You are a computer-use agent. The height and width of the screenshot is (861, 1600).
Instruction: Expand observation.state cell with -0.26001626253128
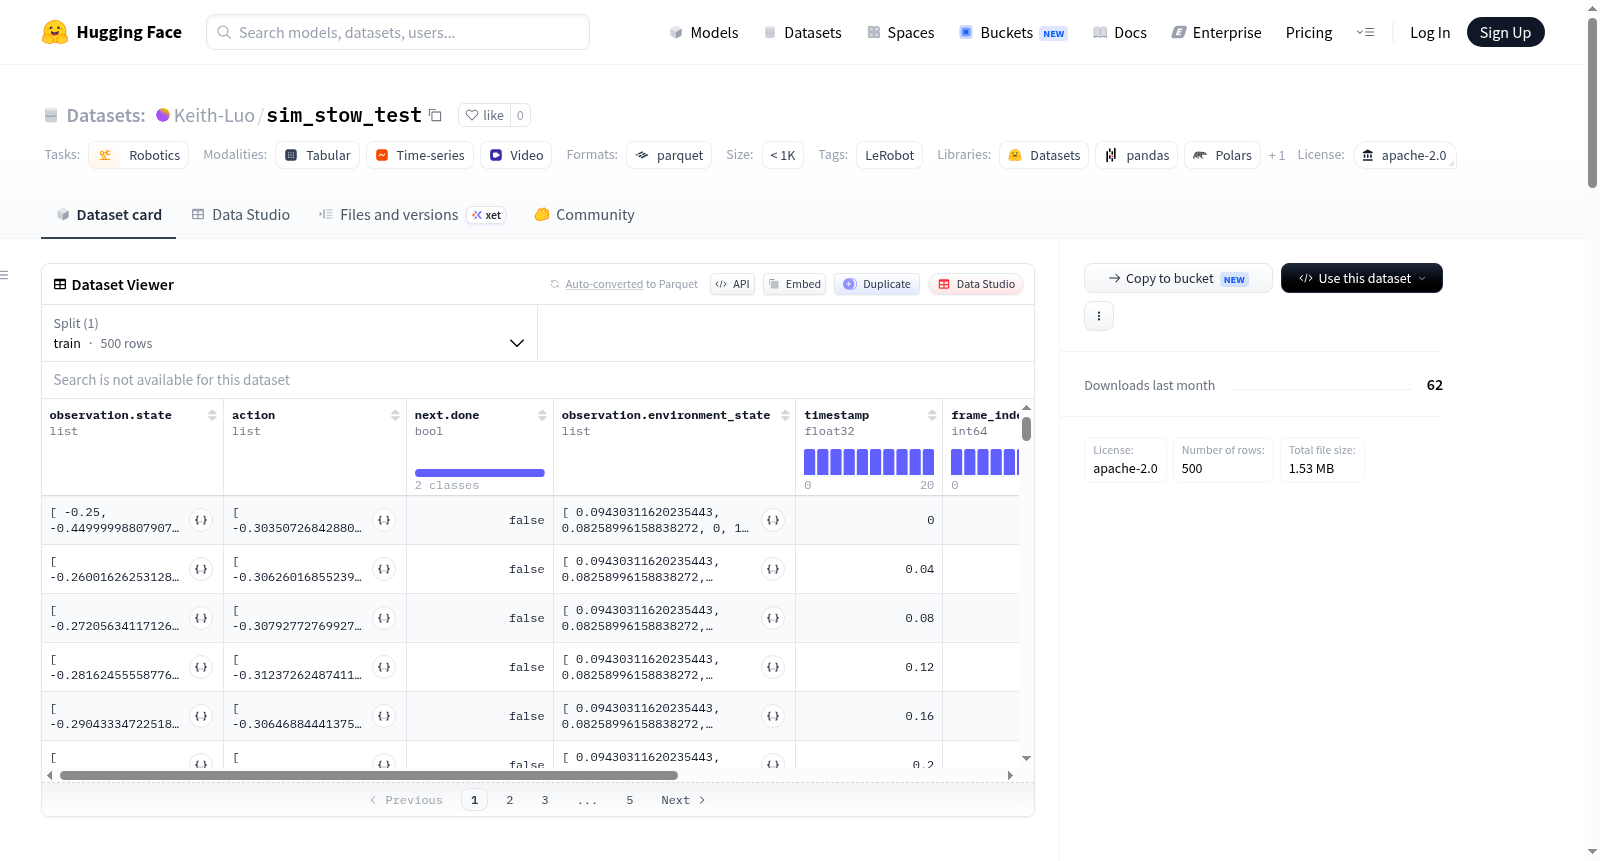coord(201,569)
